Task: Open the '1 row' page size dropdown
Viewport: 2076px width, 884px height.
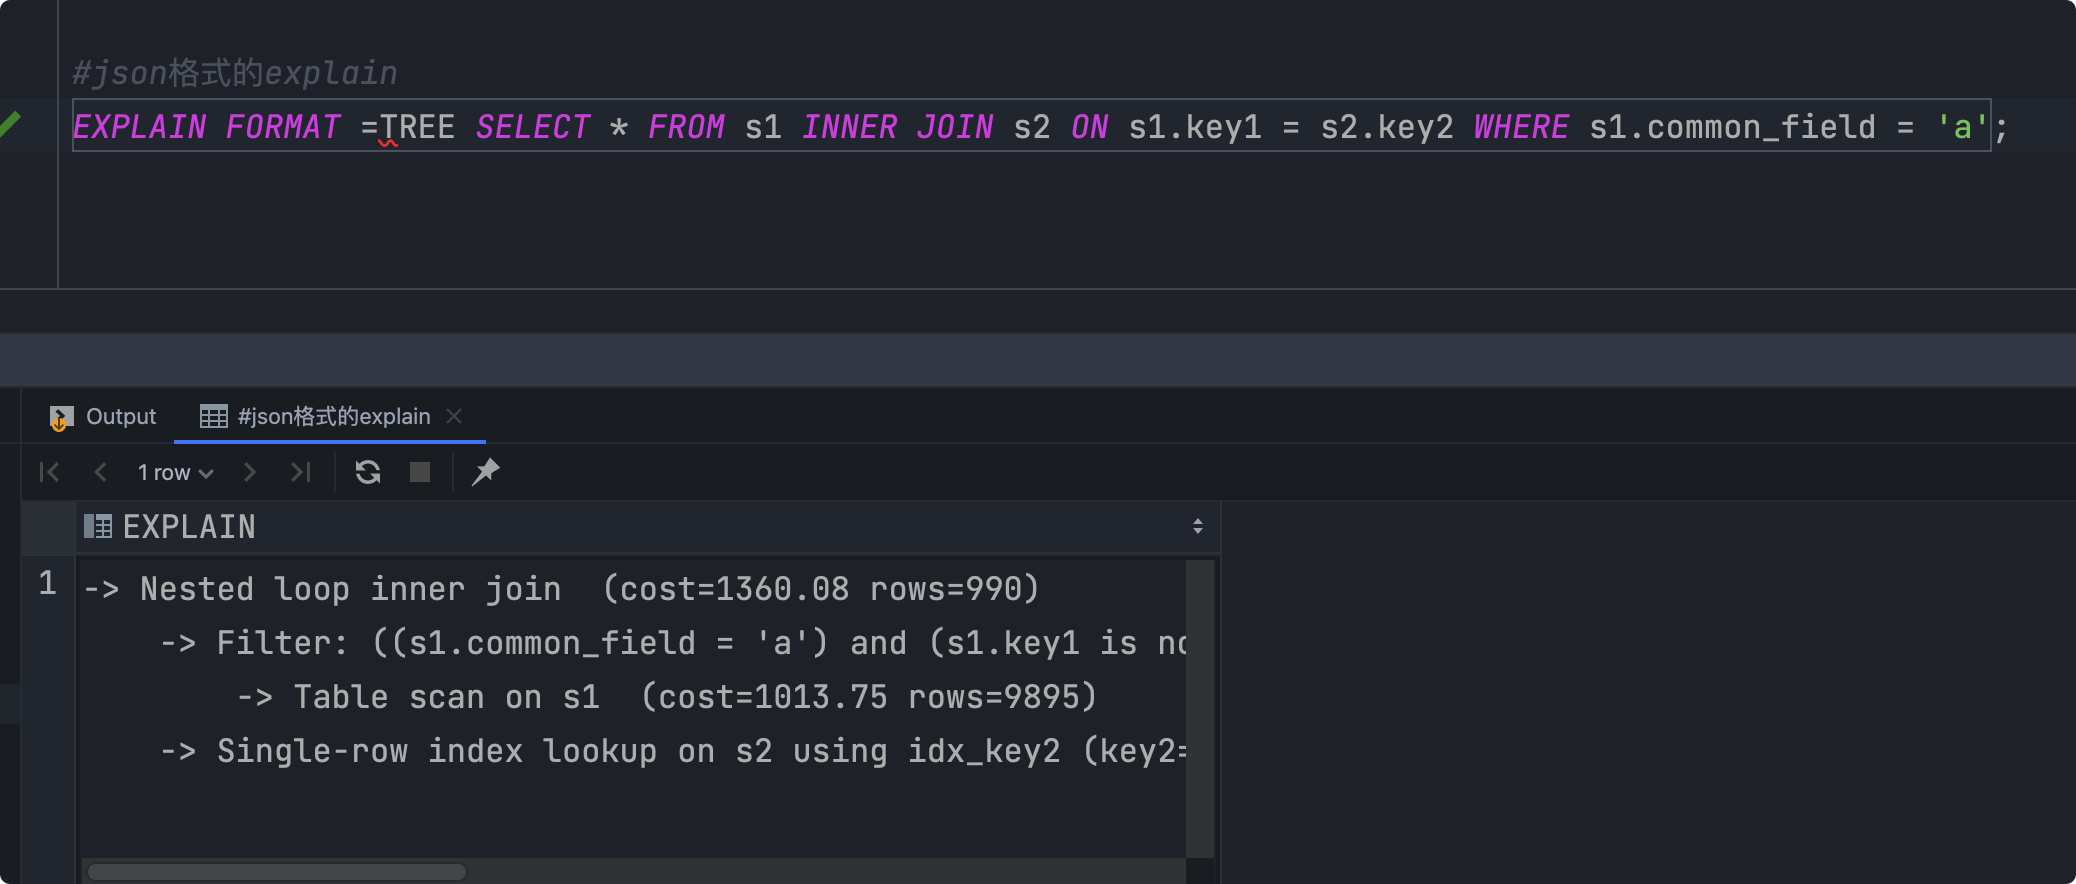Action: click(176, 472)
